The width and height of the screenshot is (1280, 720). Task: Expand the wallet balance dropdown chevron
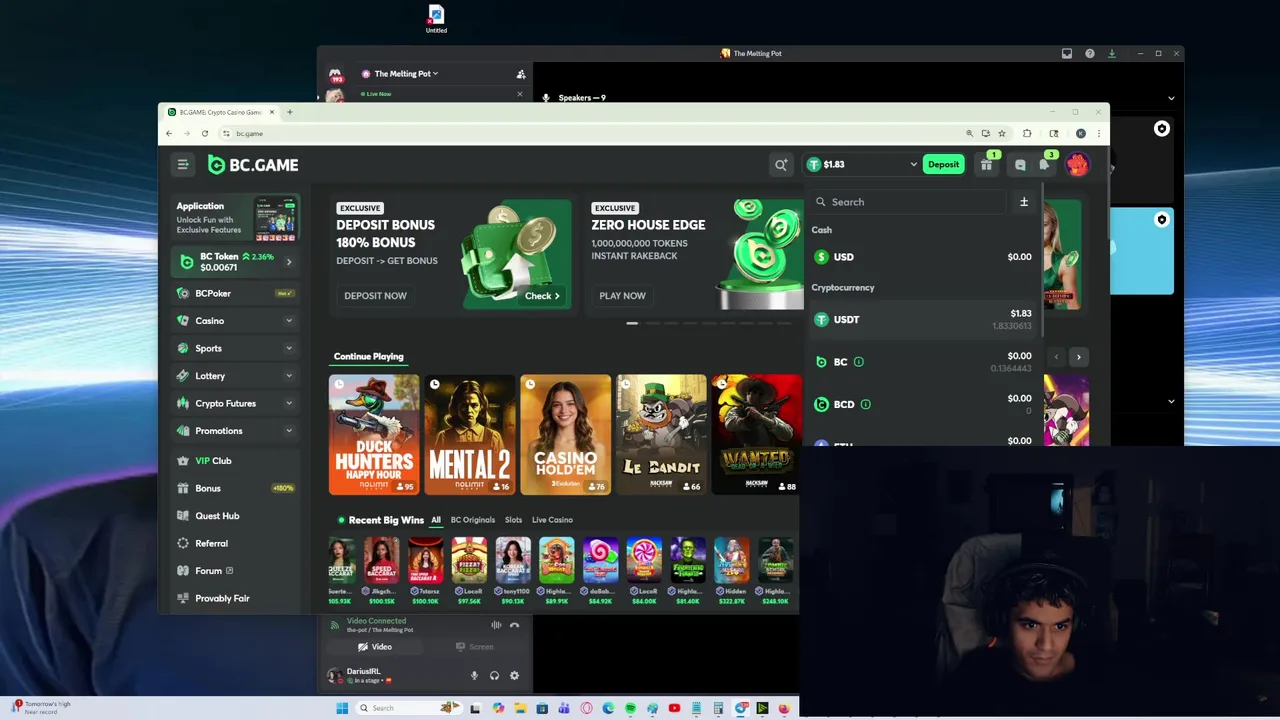[913, 165]
